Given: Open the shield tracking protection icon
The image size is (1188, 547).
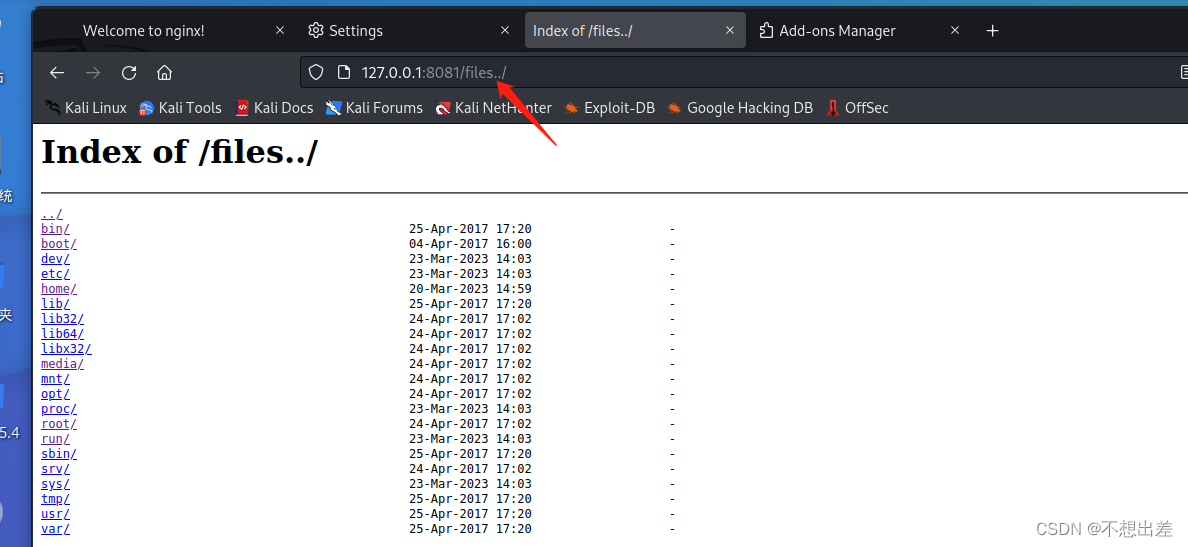Looking at the screenshot, I should pos(316,73).
